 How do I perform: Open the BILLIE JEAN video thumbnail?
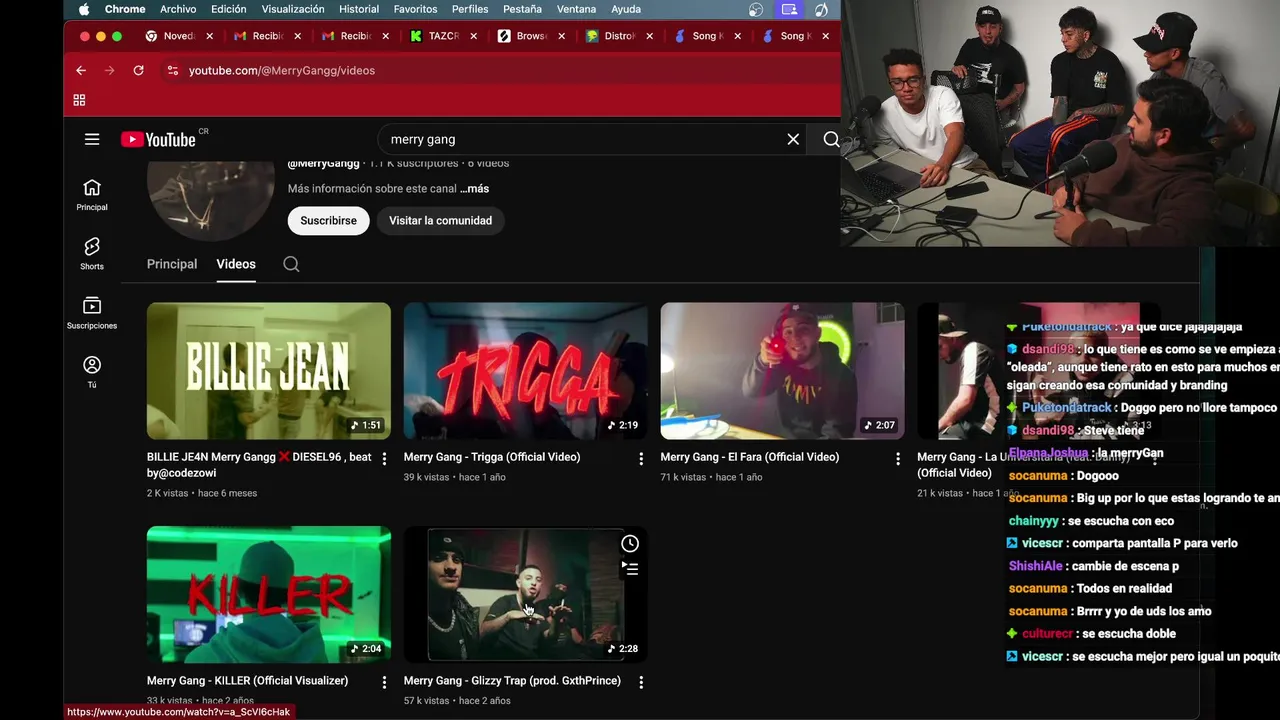tap(269, 370)
